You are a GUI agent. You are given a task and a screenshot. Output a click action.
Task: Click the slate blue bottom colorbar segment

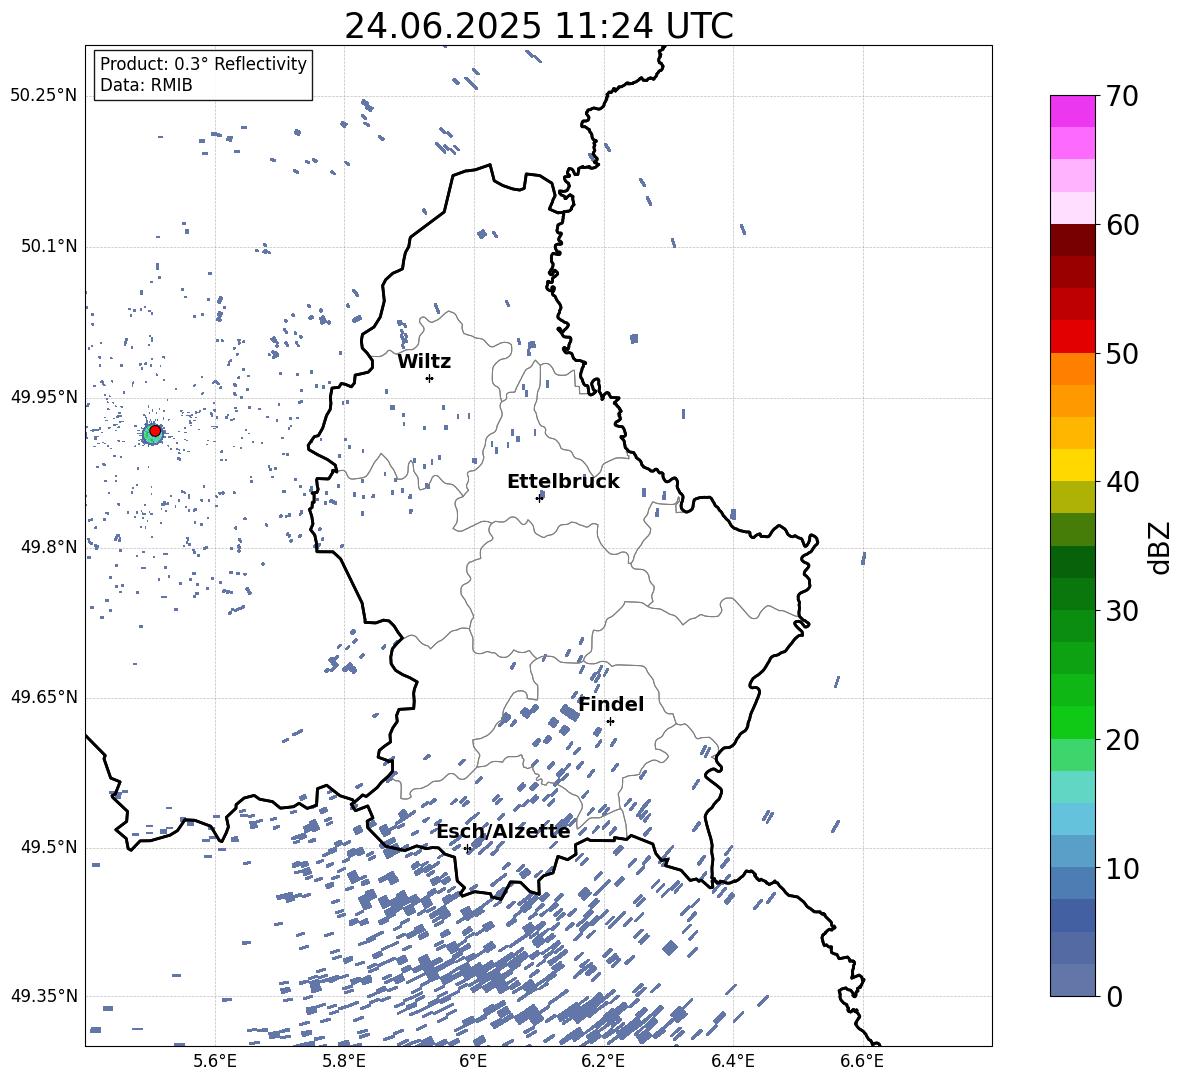point(1072,980)
